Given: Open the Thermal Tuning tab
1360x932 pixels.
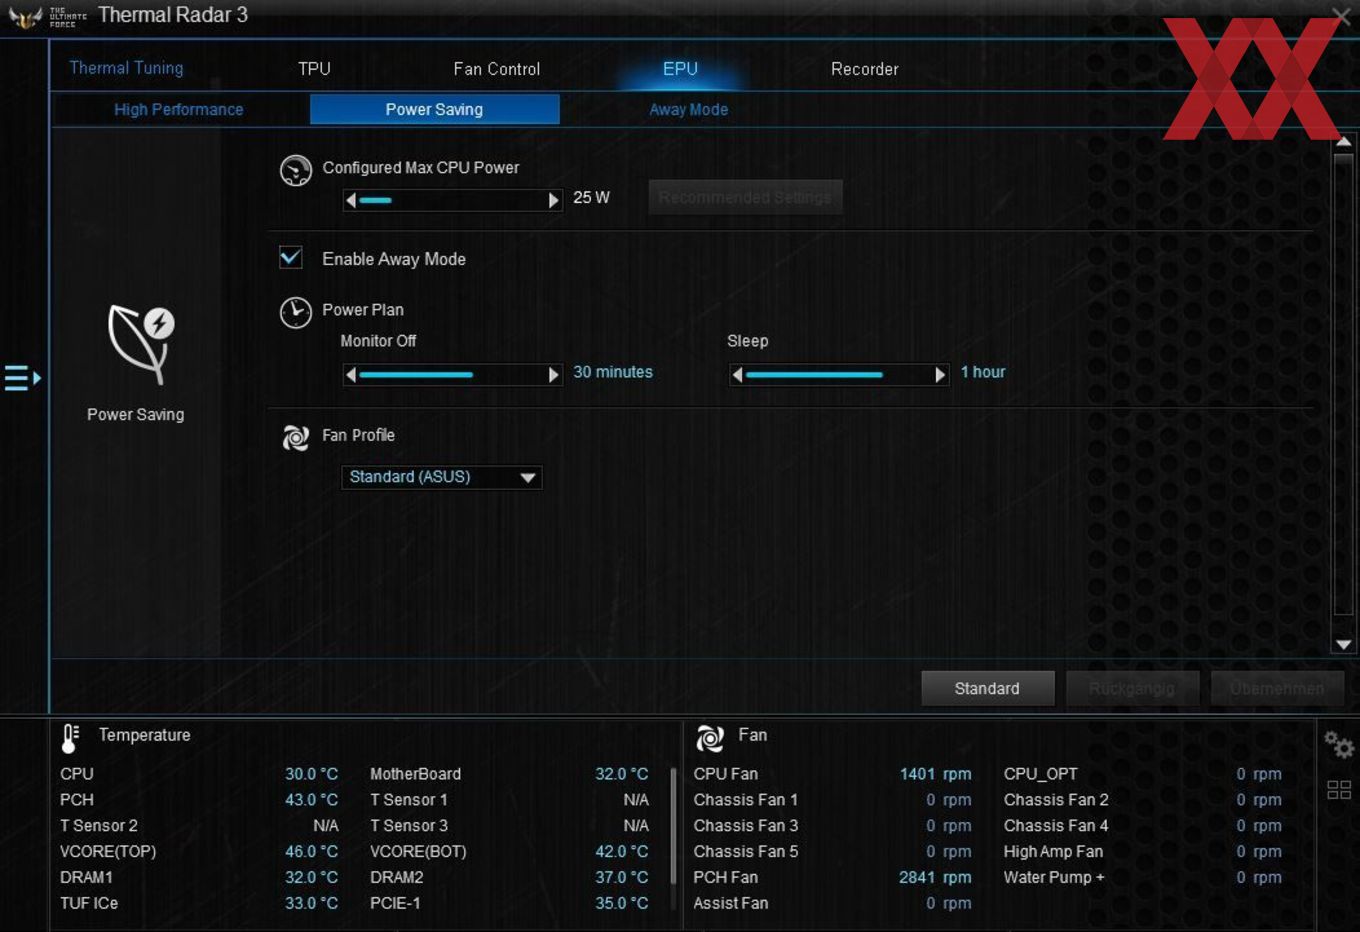Looking at the screenshot, I should click(126, 68).
